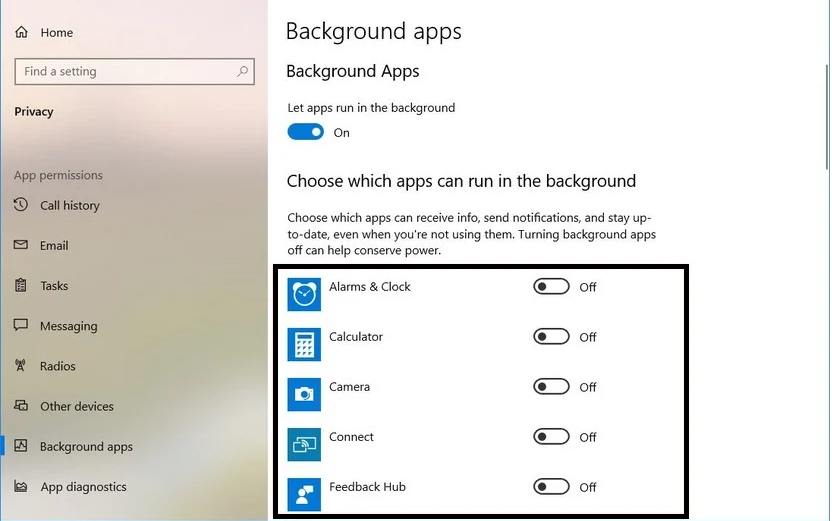Go to Home settings page
The width and height of the screenshot is (832, 521).
(57, 32)
